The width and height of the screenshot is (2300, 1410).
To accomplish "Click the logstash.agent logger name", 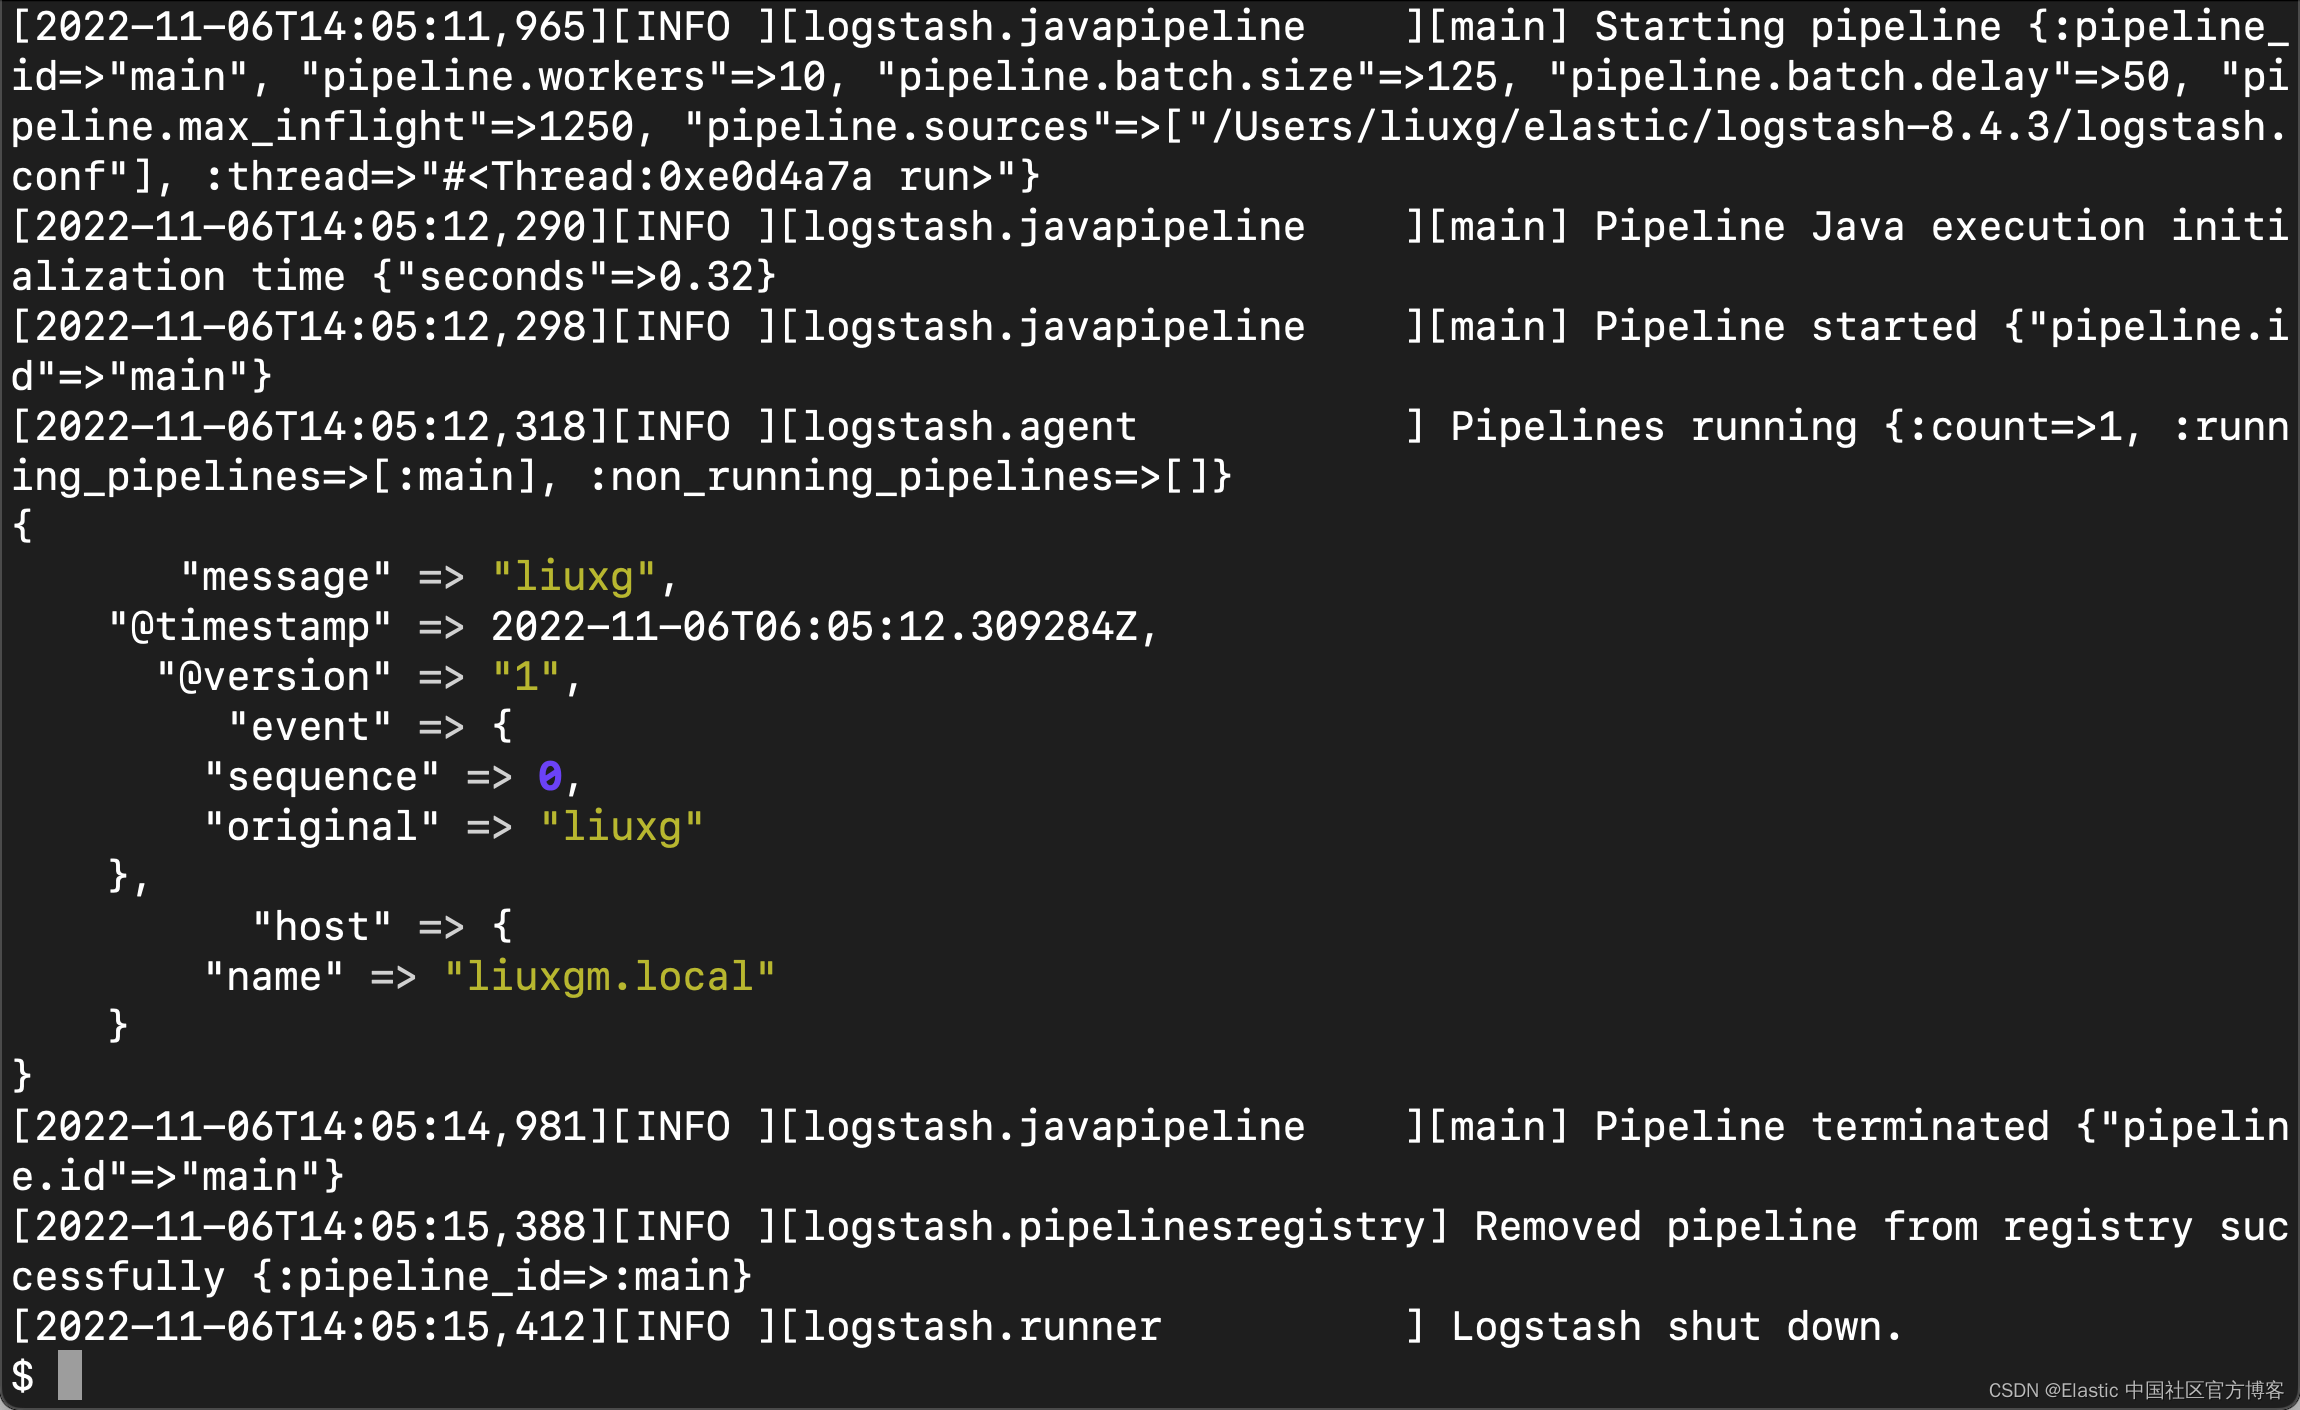I will click(x=968, y=427).
